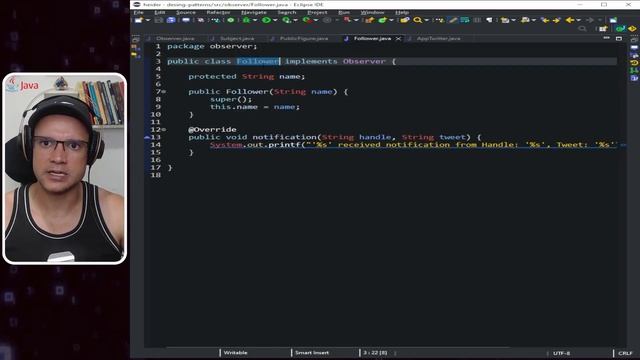Click the Save toolbar icon
The height and width of the screenshot is (360, 640).
158,20
